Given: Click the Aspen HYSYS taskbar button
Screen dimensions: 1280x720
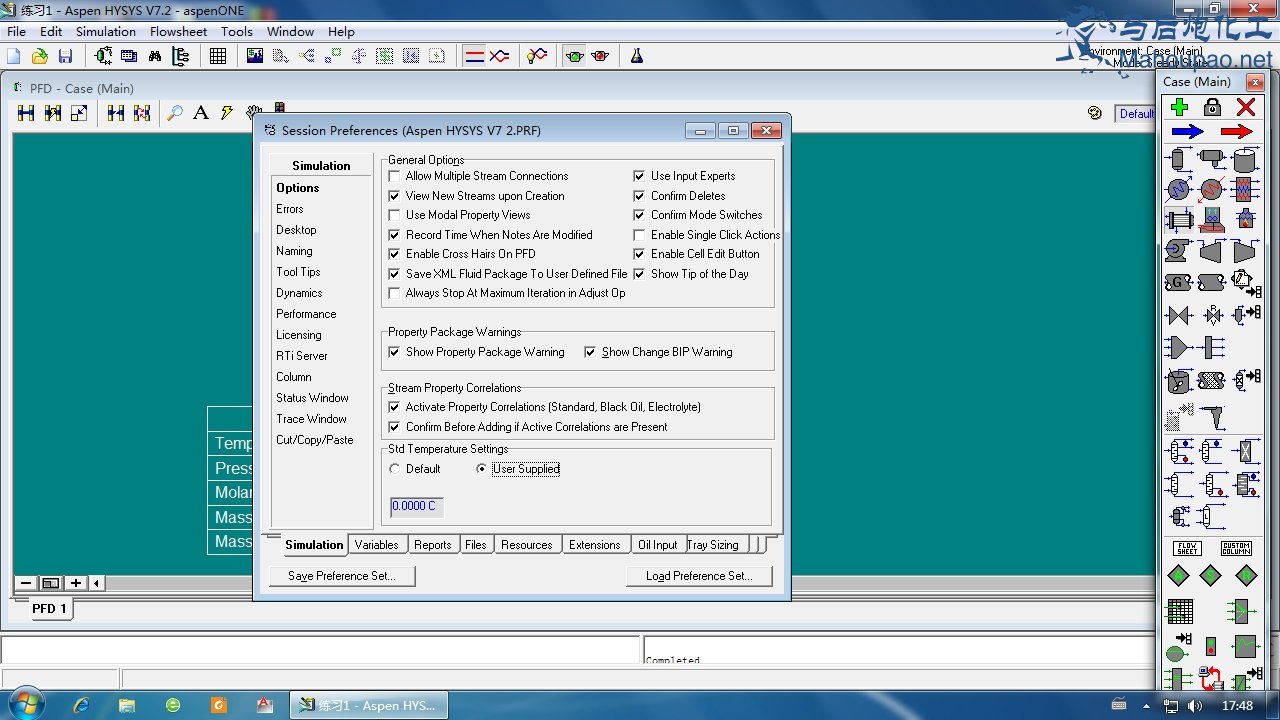Looking at the screenshot, I should click(369, 705).
